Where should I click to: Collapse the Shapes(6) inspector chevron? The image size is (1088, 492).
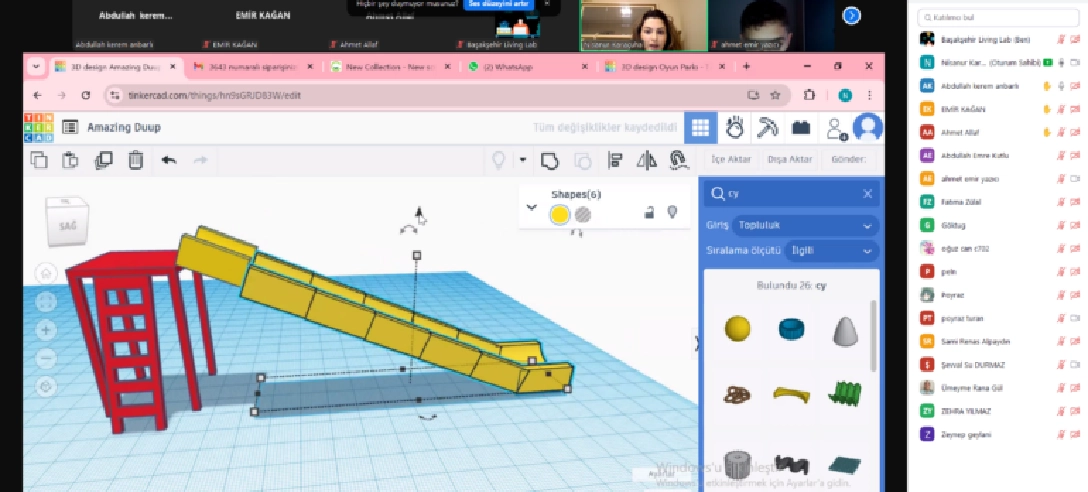pyautogui.click(x=532, y=207)
